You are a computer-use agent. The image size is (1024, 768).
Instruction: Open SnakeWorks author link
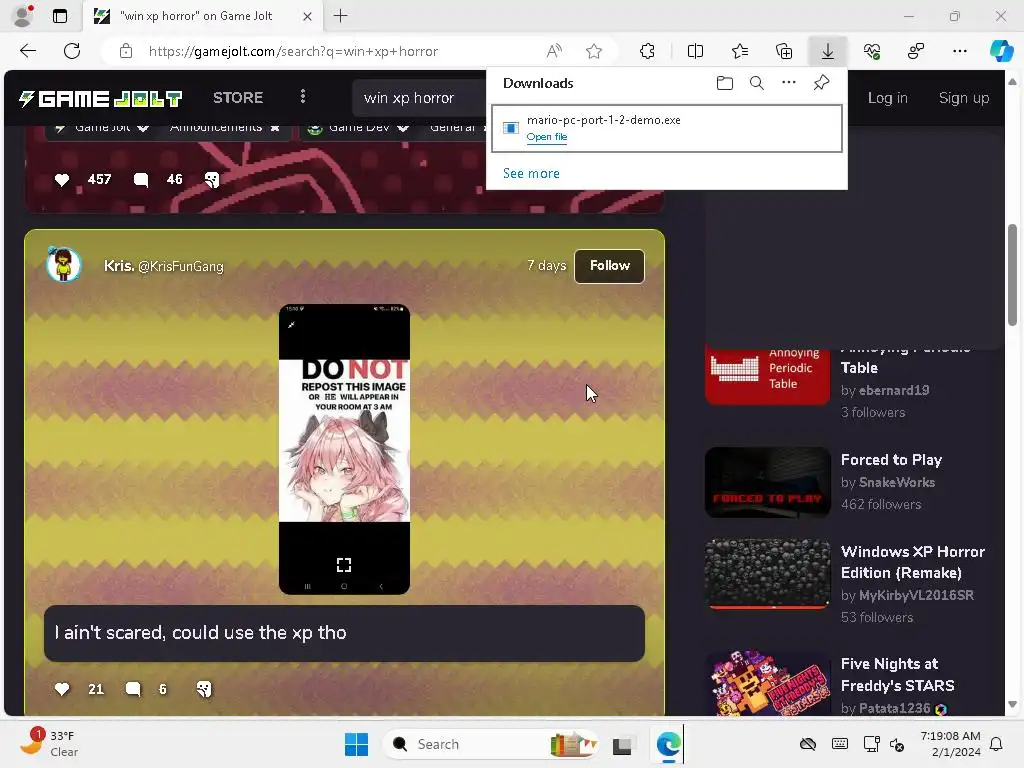coord(897,483)
